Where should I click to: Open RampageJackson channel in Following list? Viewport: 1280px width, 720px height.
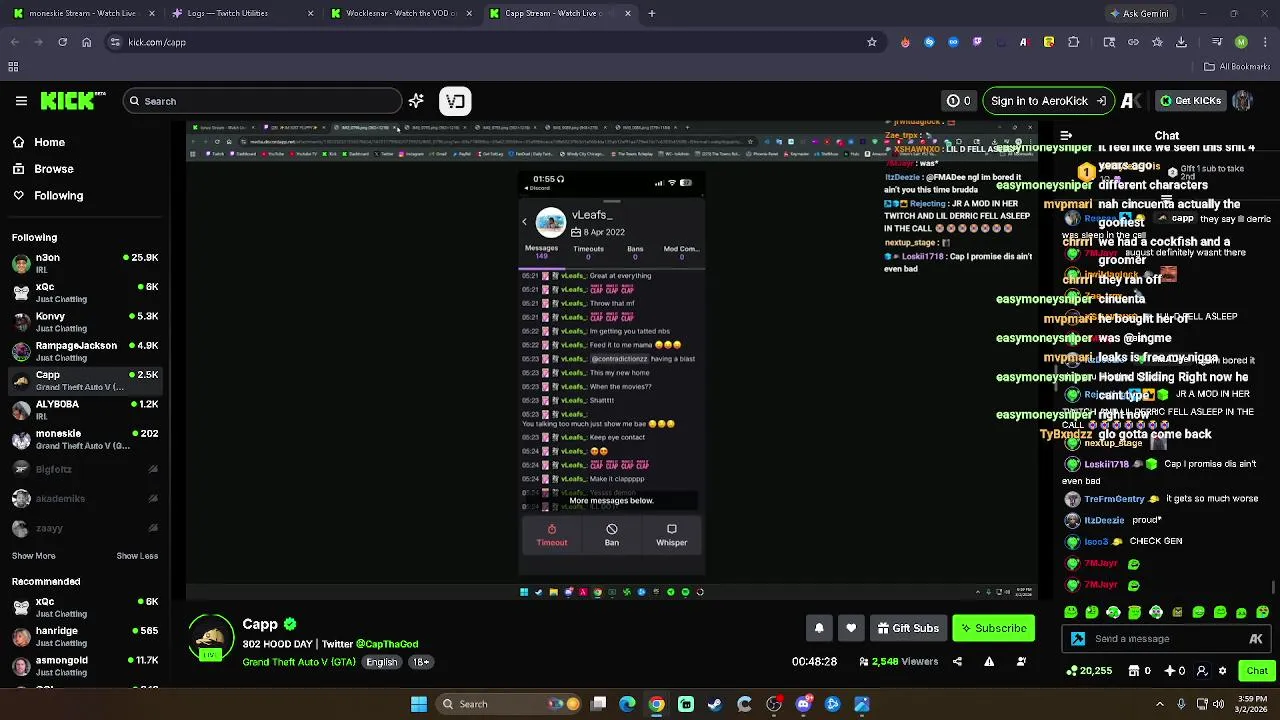click(x=86, y=351)
